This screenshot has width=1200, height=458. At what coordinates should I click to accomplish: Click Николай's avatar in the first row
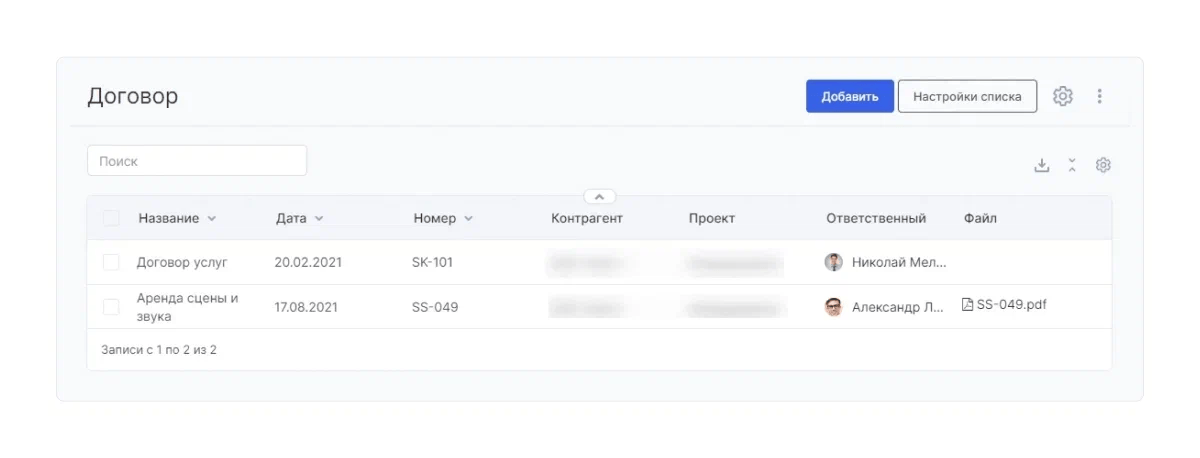point(833,262)
